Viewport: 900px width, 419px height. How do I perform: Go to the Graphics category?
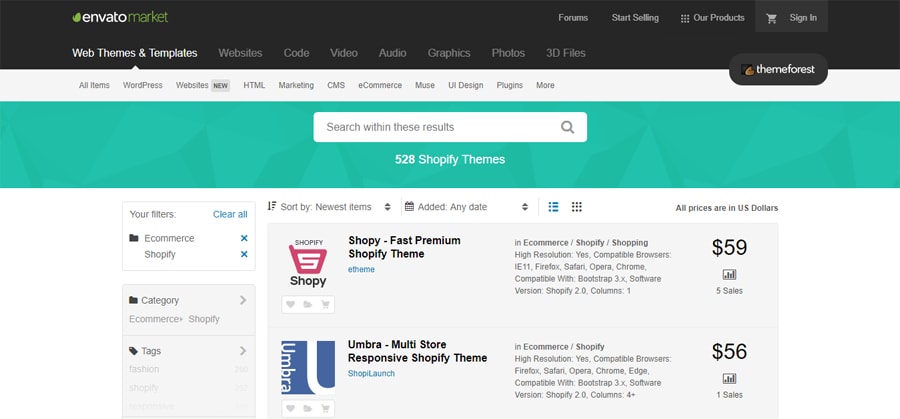[449, 53]
